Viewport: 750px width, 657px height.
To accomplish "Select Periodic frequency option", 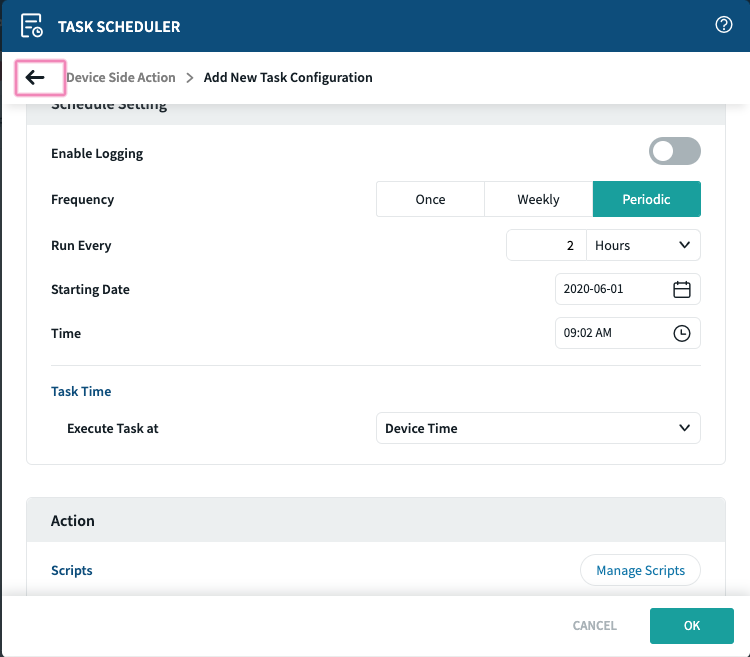I will [x=646, y=199].
